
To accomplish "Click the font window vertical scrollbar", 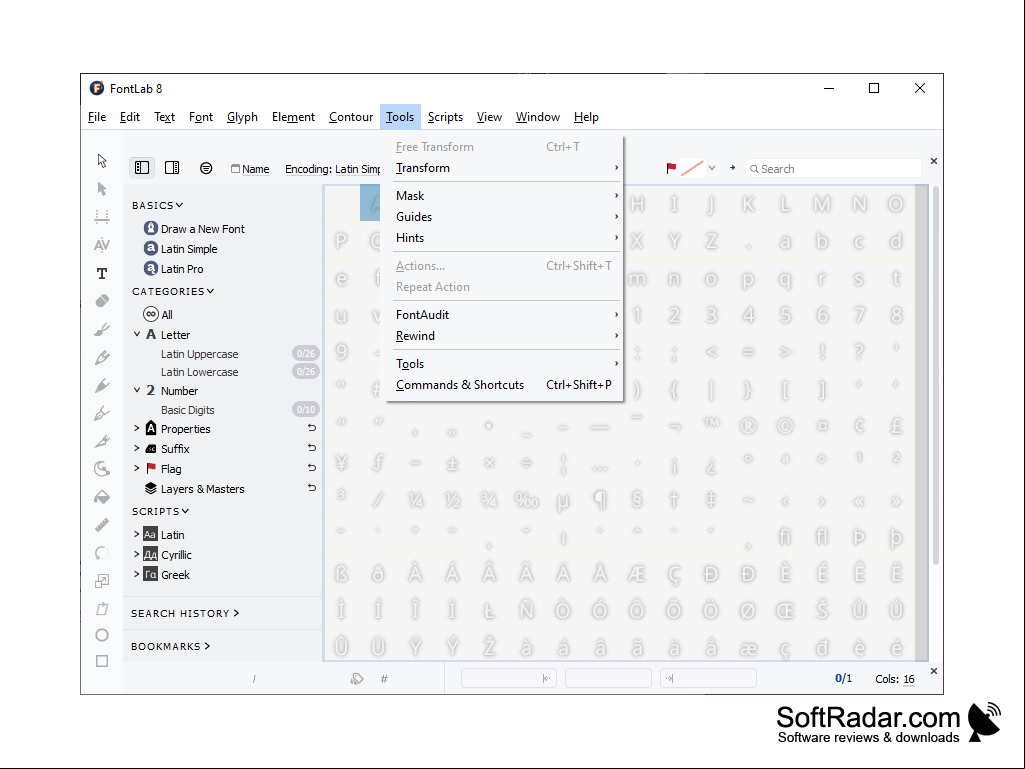I will 935,375.
